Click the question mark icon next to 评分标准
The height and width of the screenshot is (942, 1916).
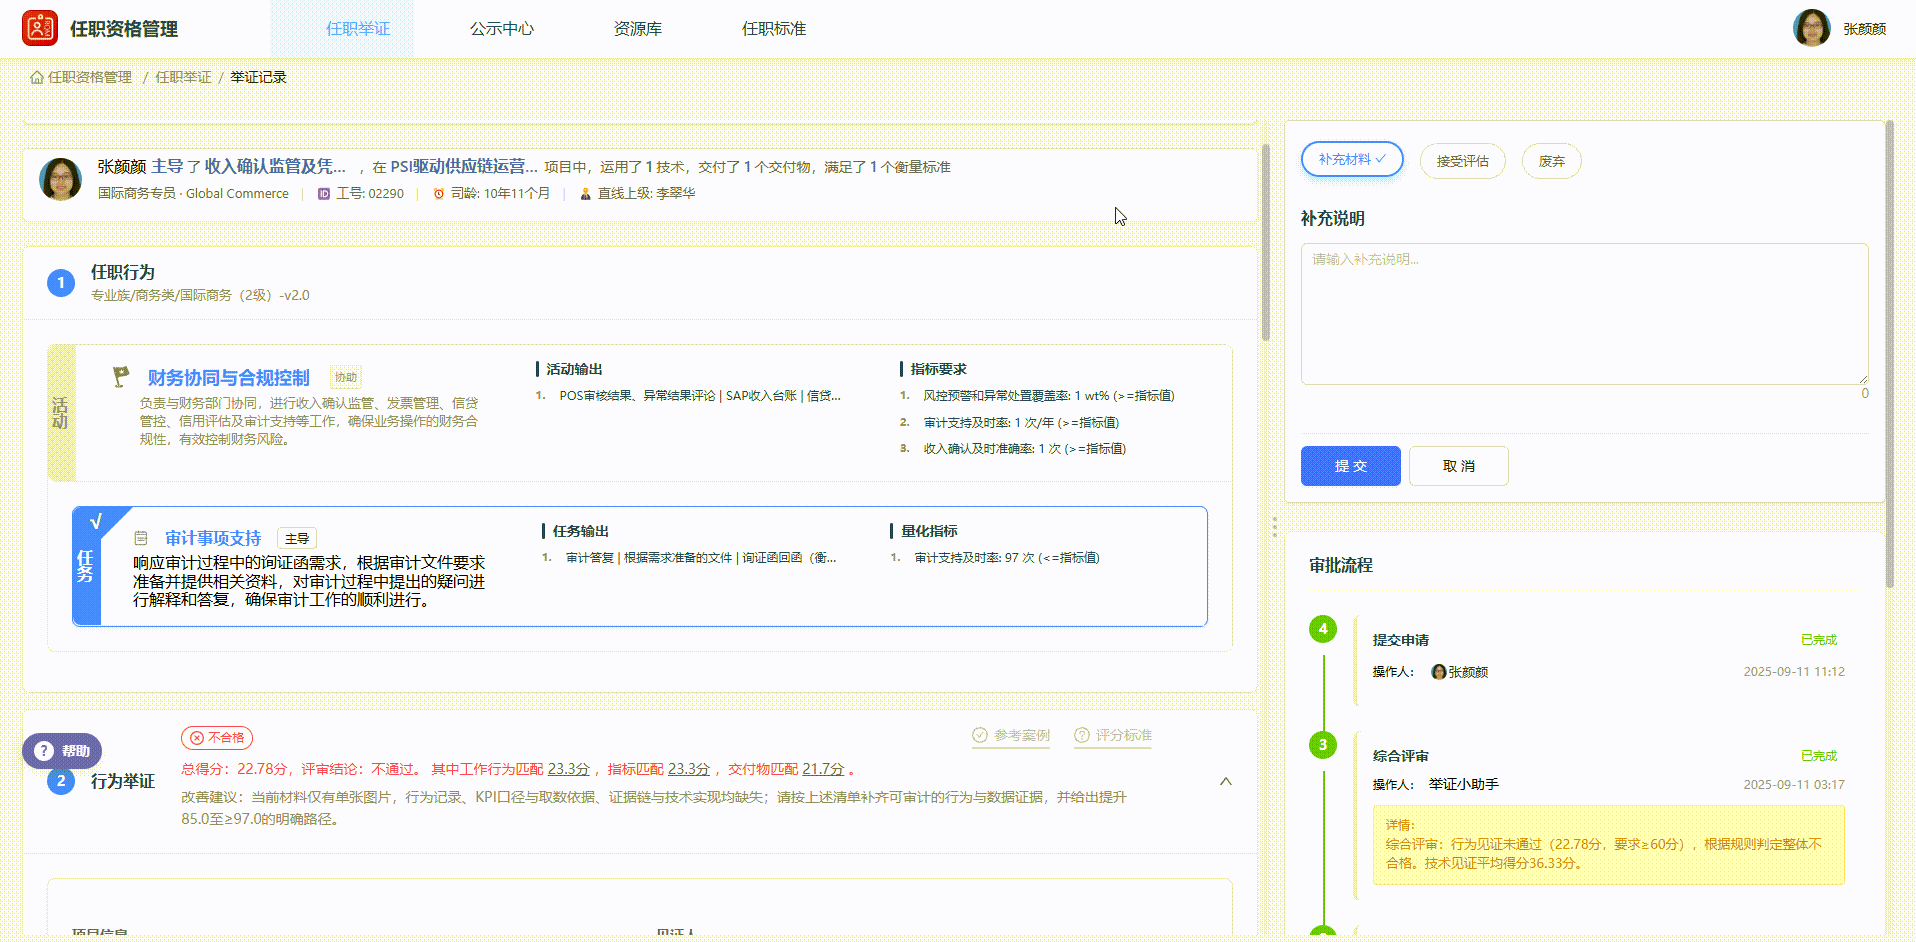[1082, 736]
